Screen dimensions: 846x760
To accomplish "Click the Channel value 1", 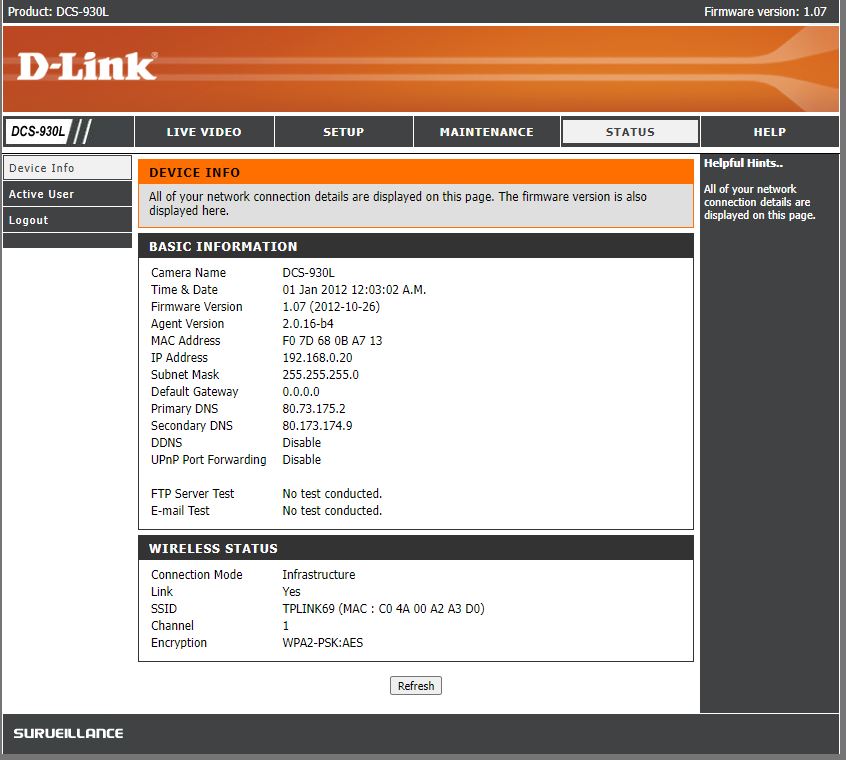I will [286, 626].
